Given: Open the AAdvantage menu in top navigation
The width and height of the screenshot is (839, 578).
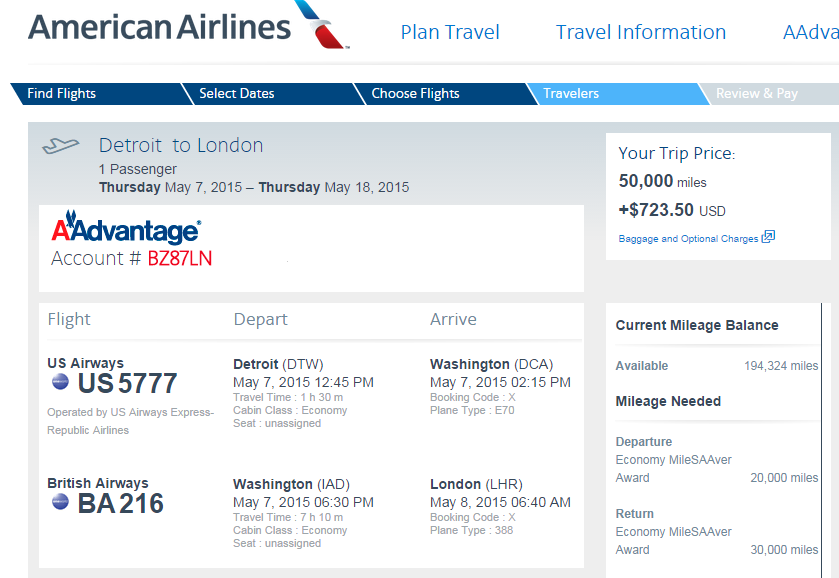Looking at the screenshot, I should (811, 32).
